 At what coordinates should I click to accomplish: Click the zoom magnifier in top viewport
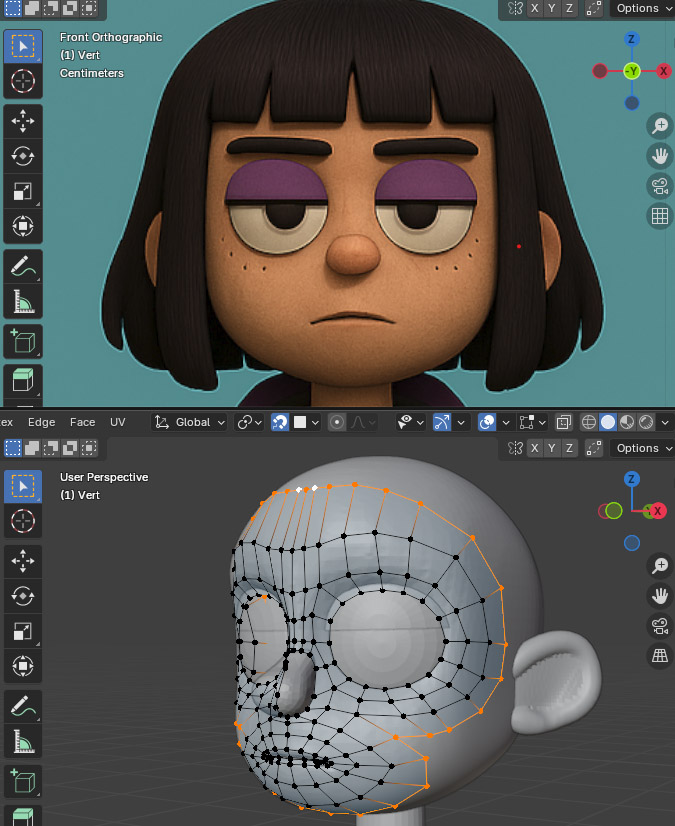659,126
